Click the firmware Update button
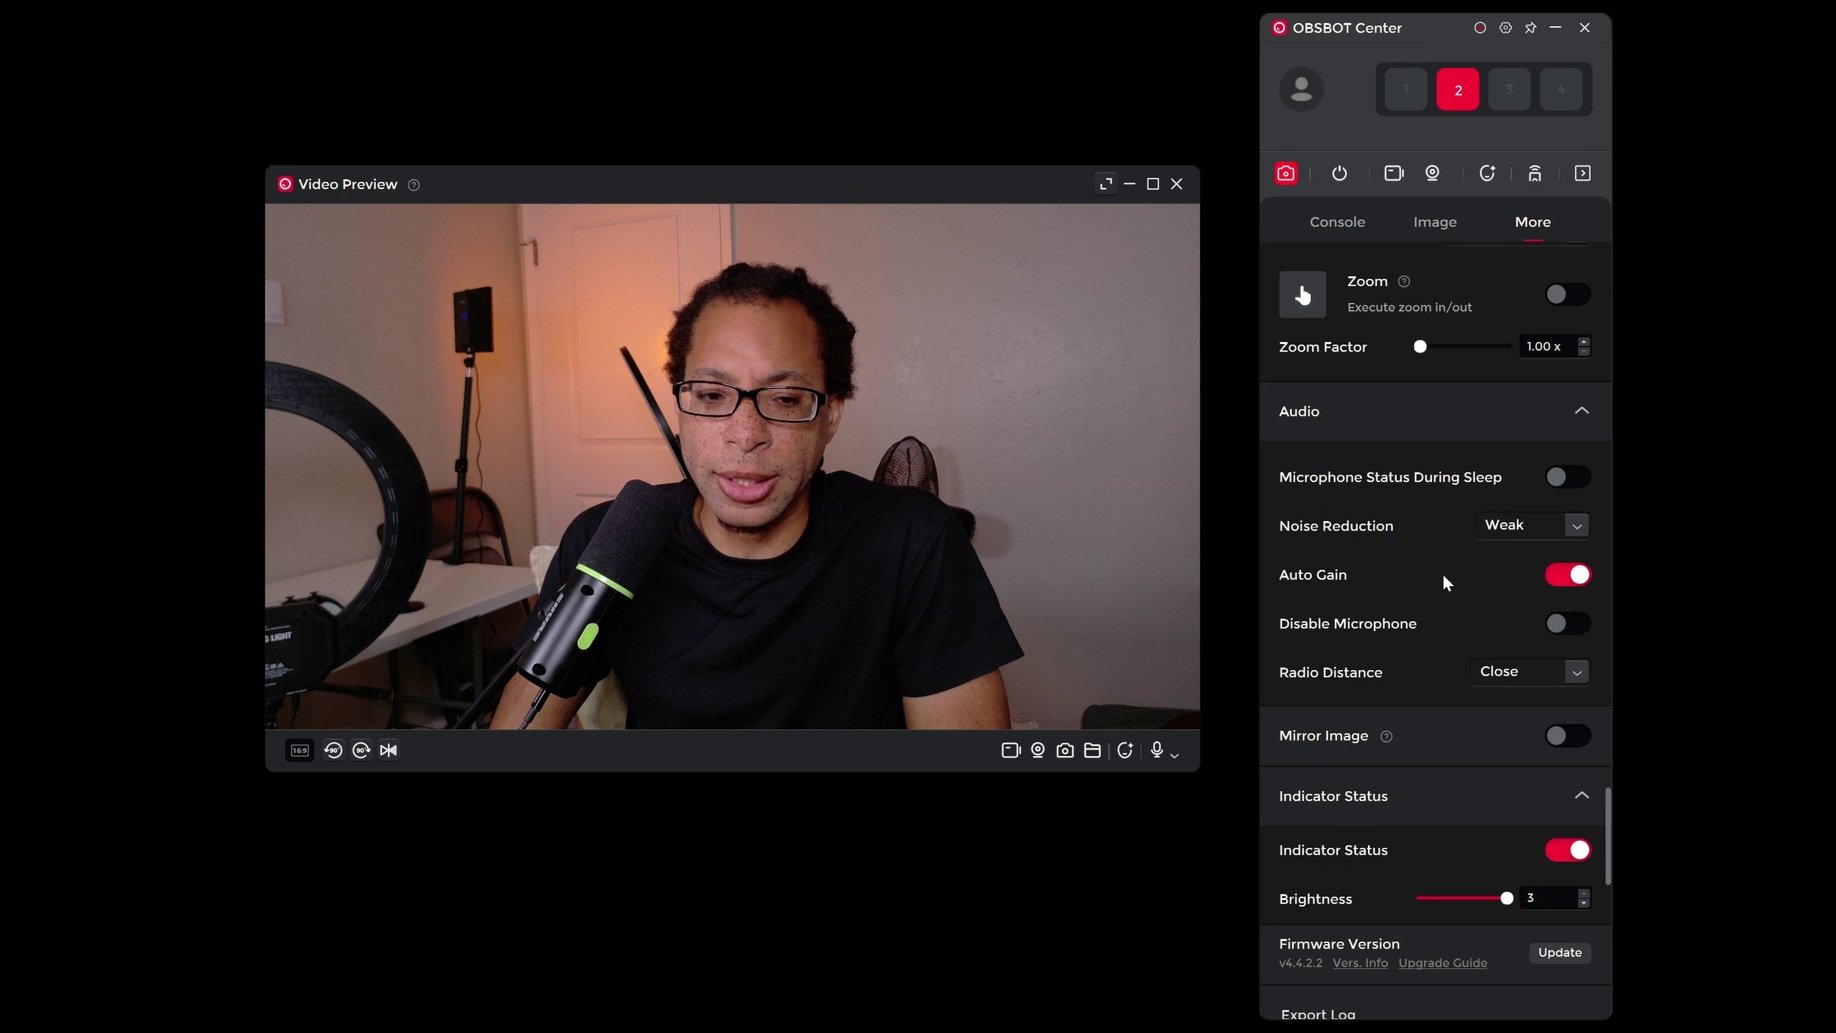 (1559, 953)
